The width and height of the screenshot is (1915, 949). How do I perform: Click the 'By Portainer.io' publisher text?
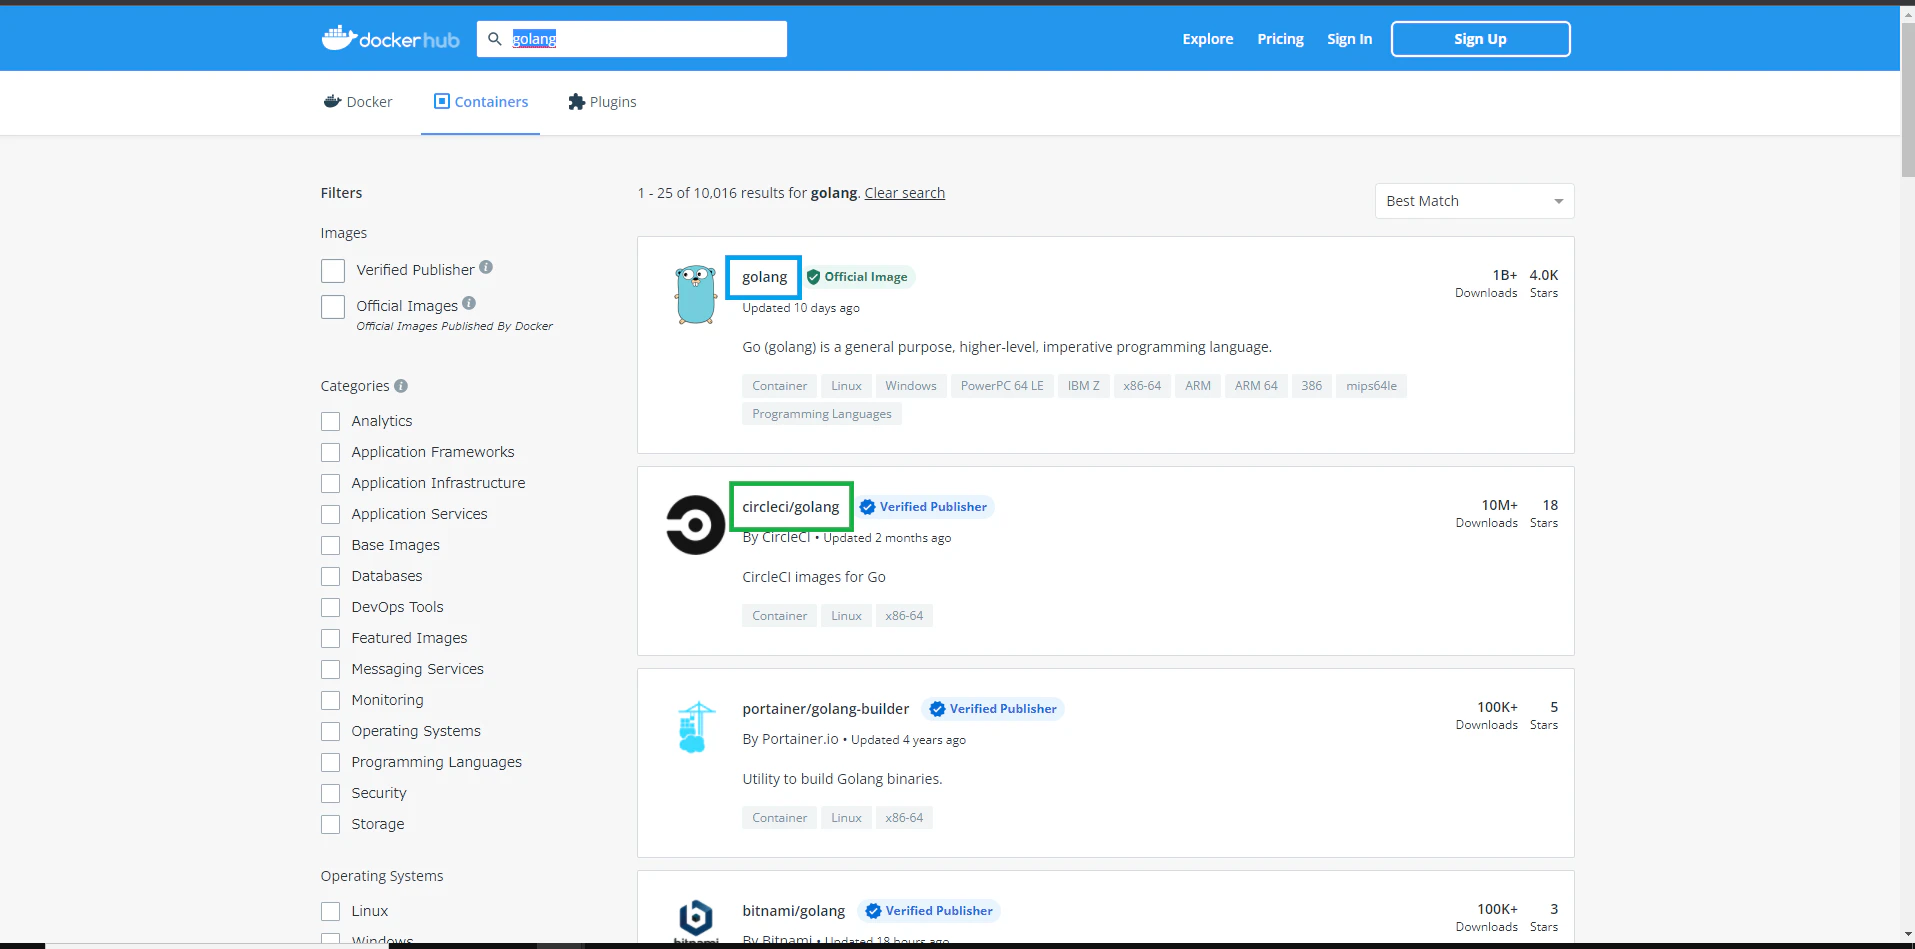point(790,739)
